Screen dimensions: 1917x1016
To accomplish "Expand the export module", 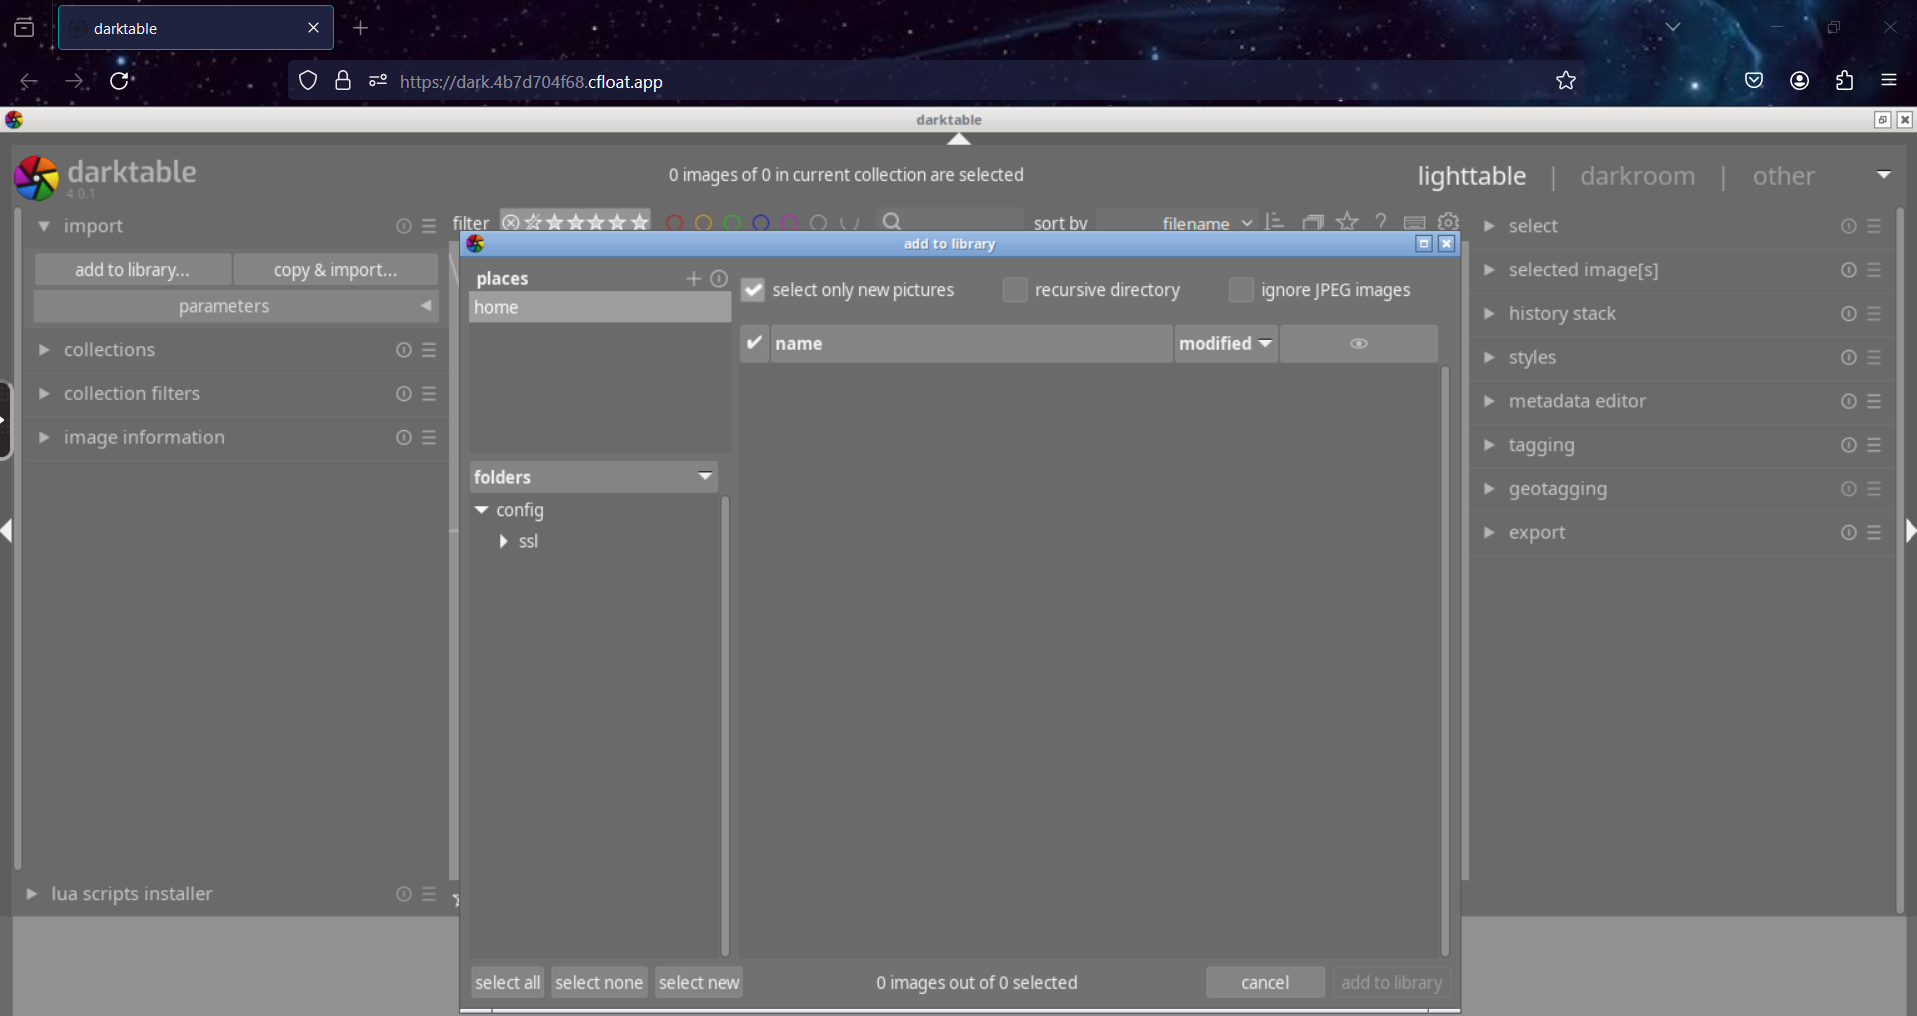I will tap(1489, 533).
